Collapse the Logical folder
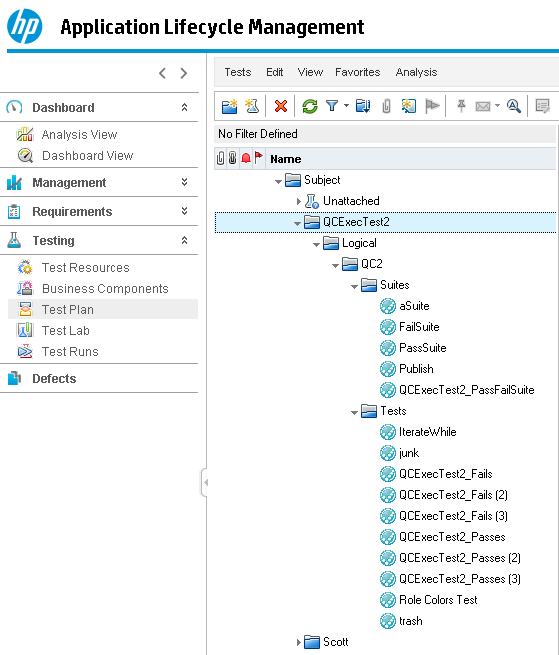The image size is (559, 655). coord(317,244)
